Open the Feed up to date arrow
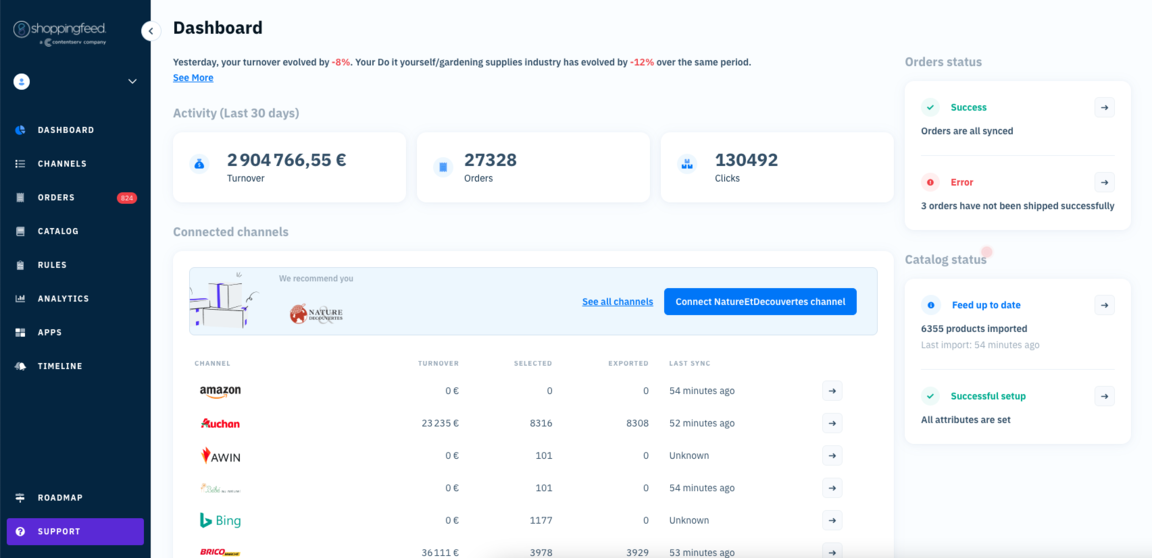 pos(1105,305)
